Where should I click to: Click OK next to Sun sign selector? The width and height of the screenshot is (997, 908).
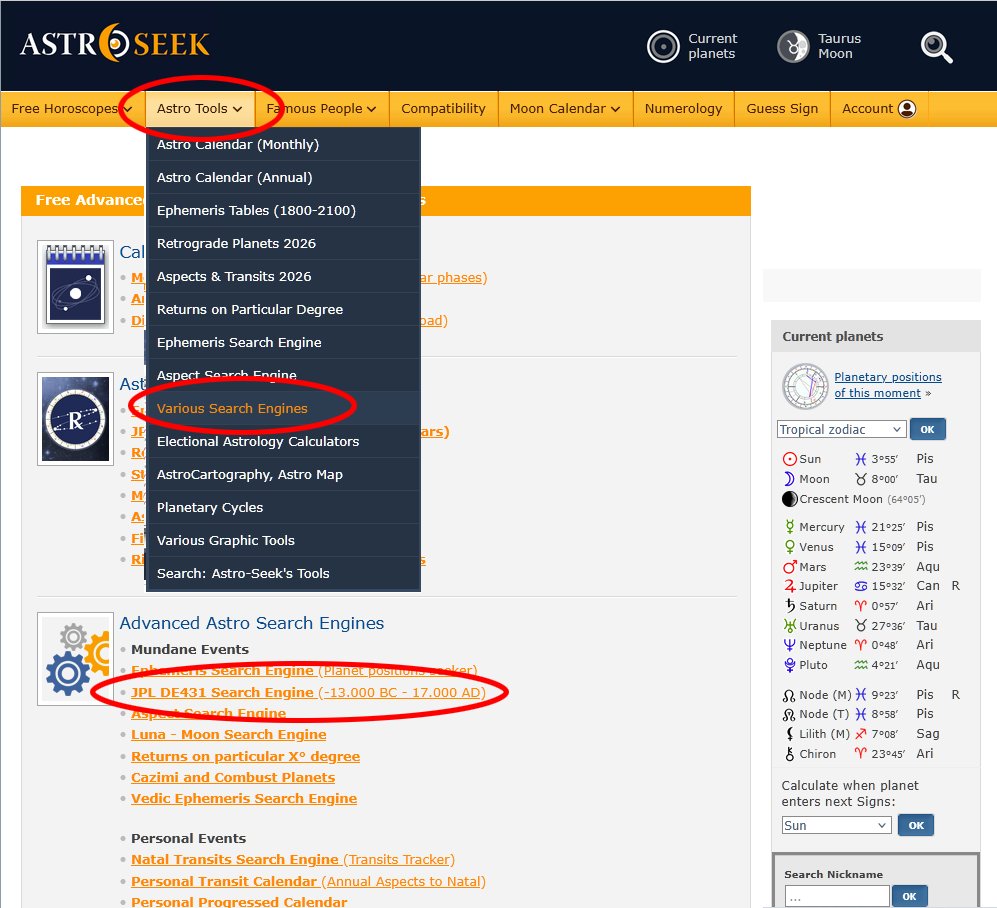point(916,825)
